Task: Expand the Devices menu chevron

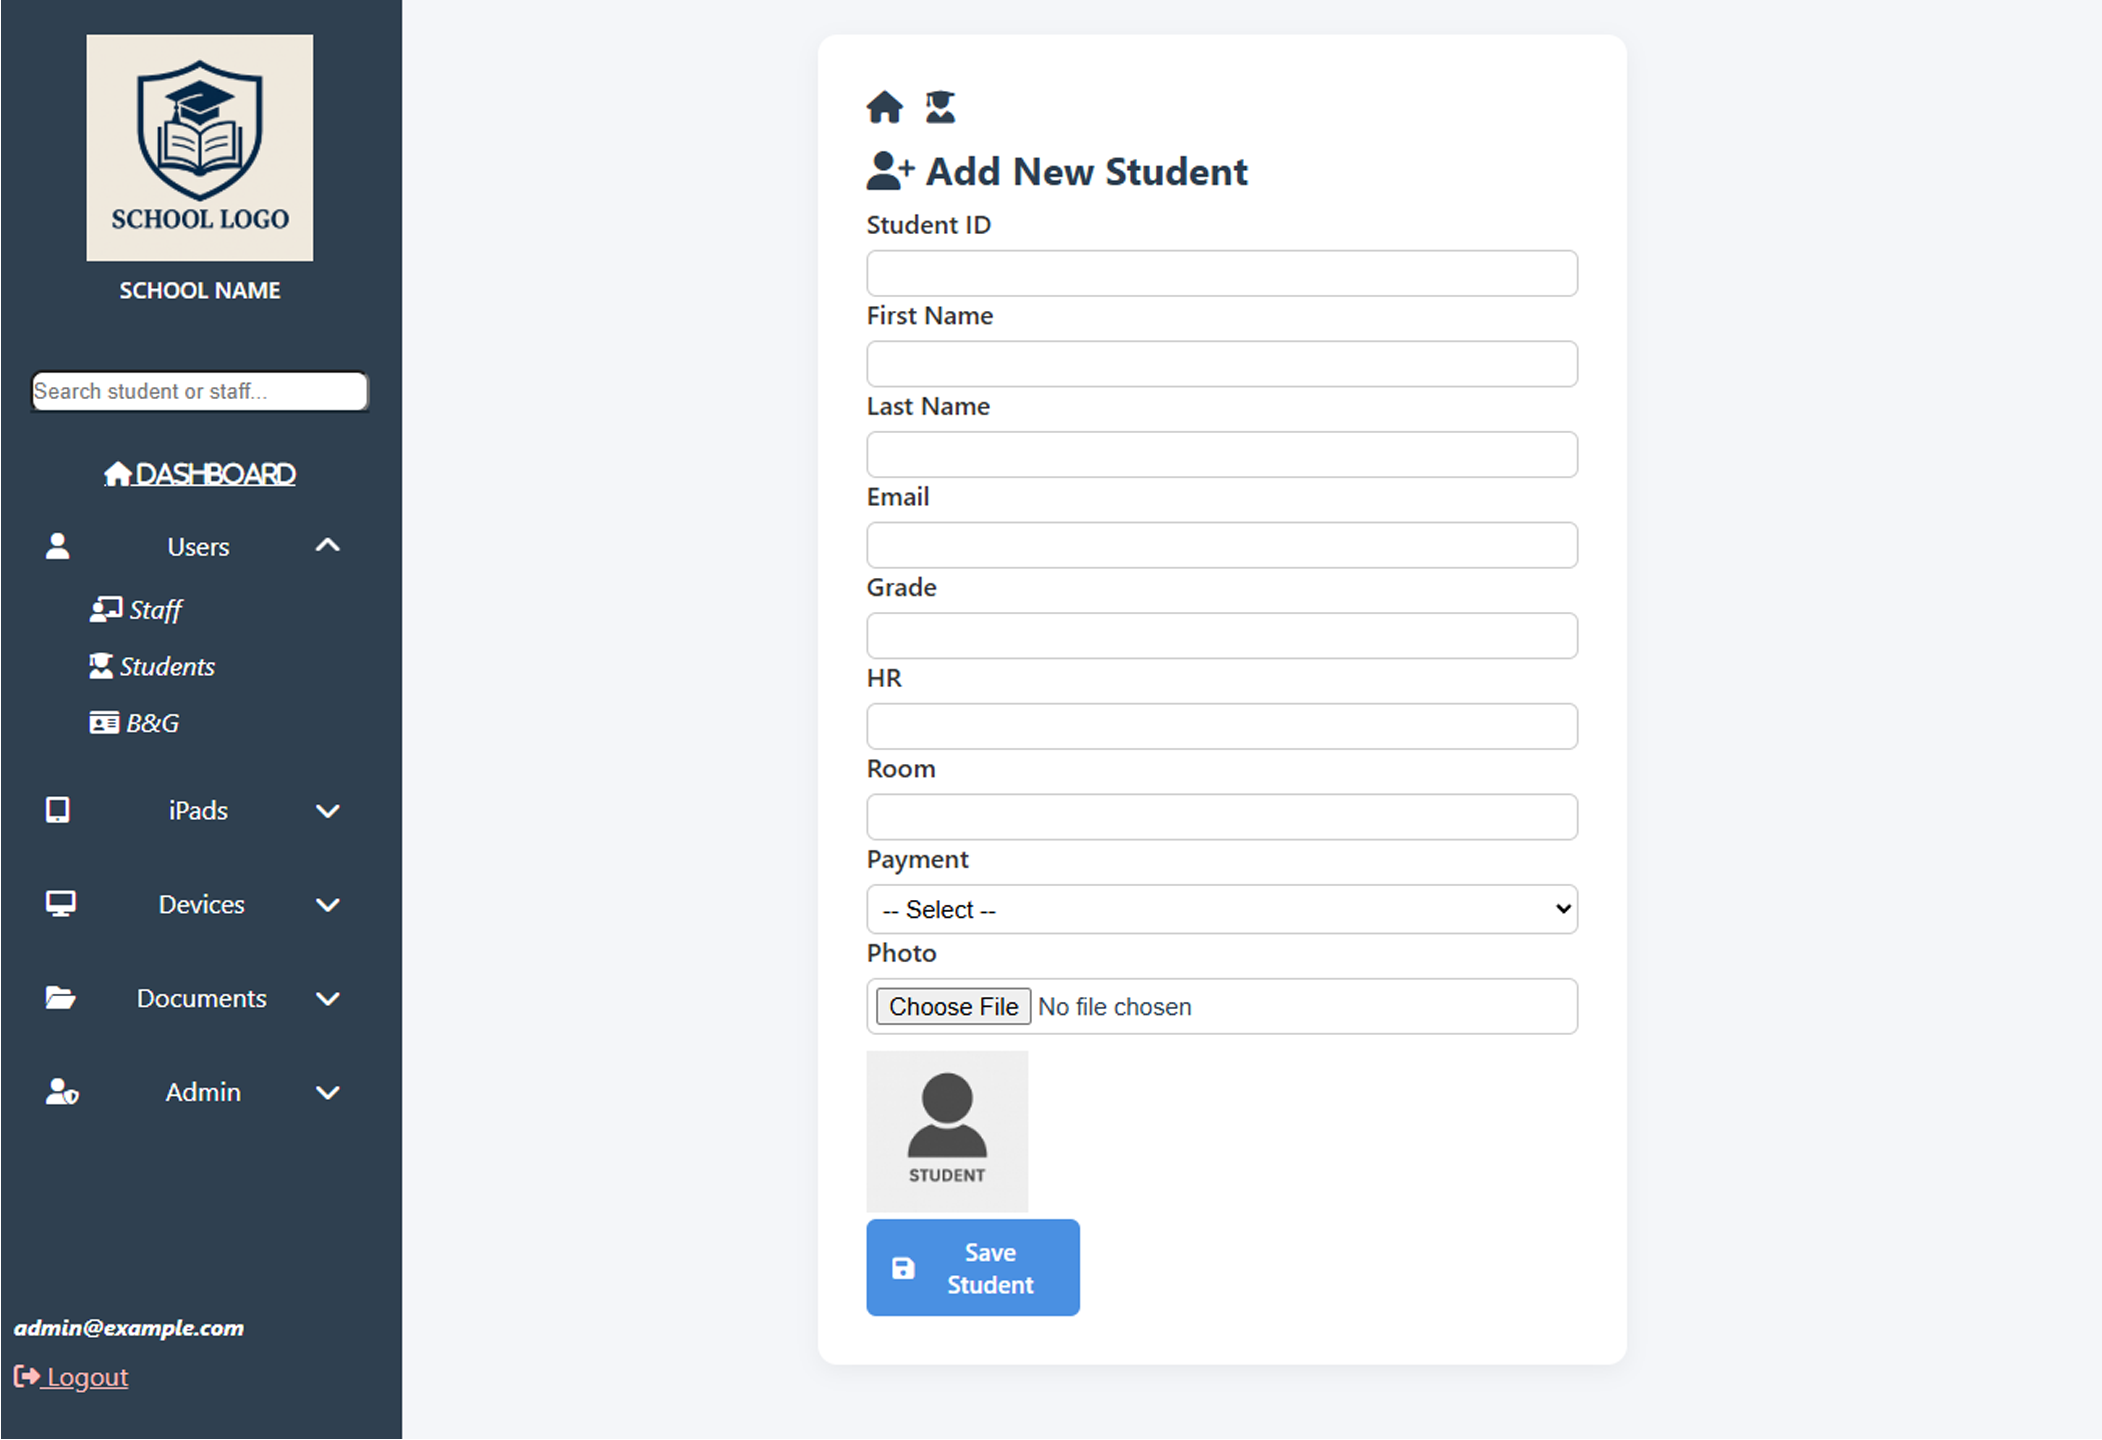Action: (x=327, y=905)
